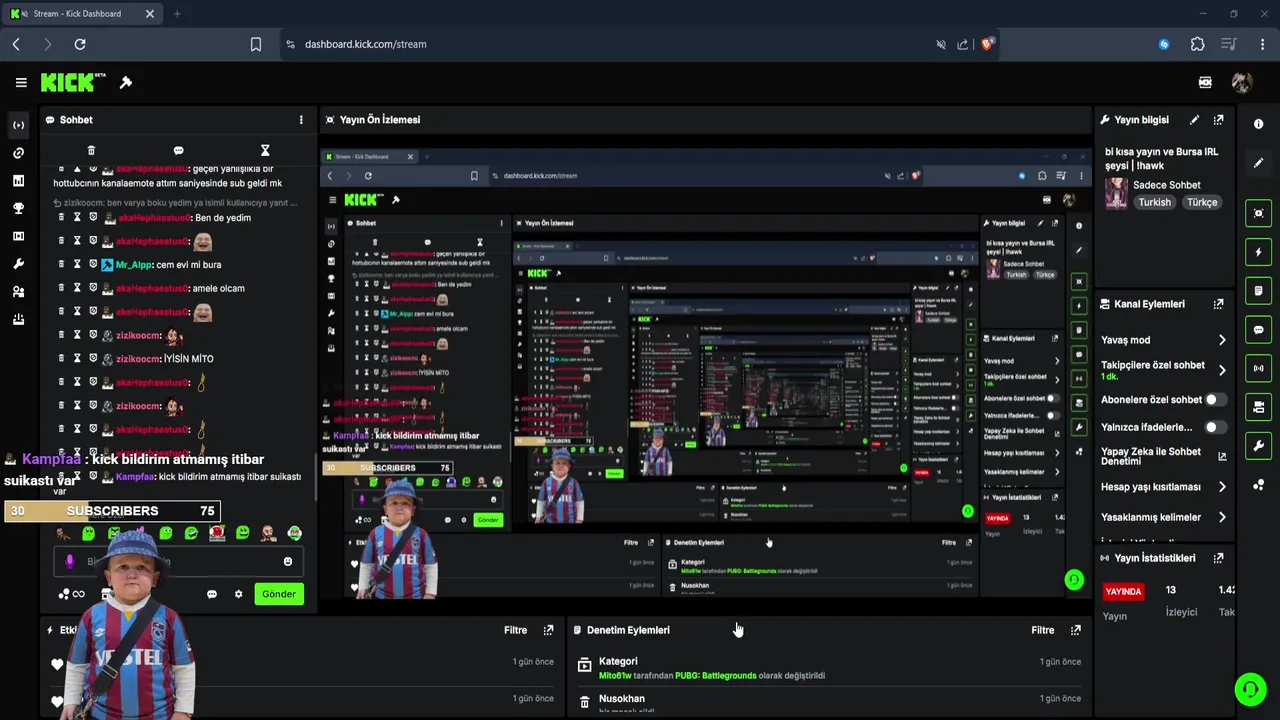The width and height of the screenshot is (1280, 720).
Task: Pop out the Yayın bilgisi panel
Action: pyautogui.click(x=1218, y=120)
